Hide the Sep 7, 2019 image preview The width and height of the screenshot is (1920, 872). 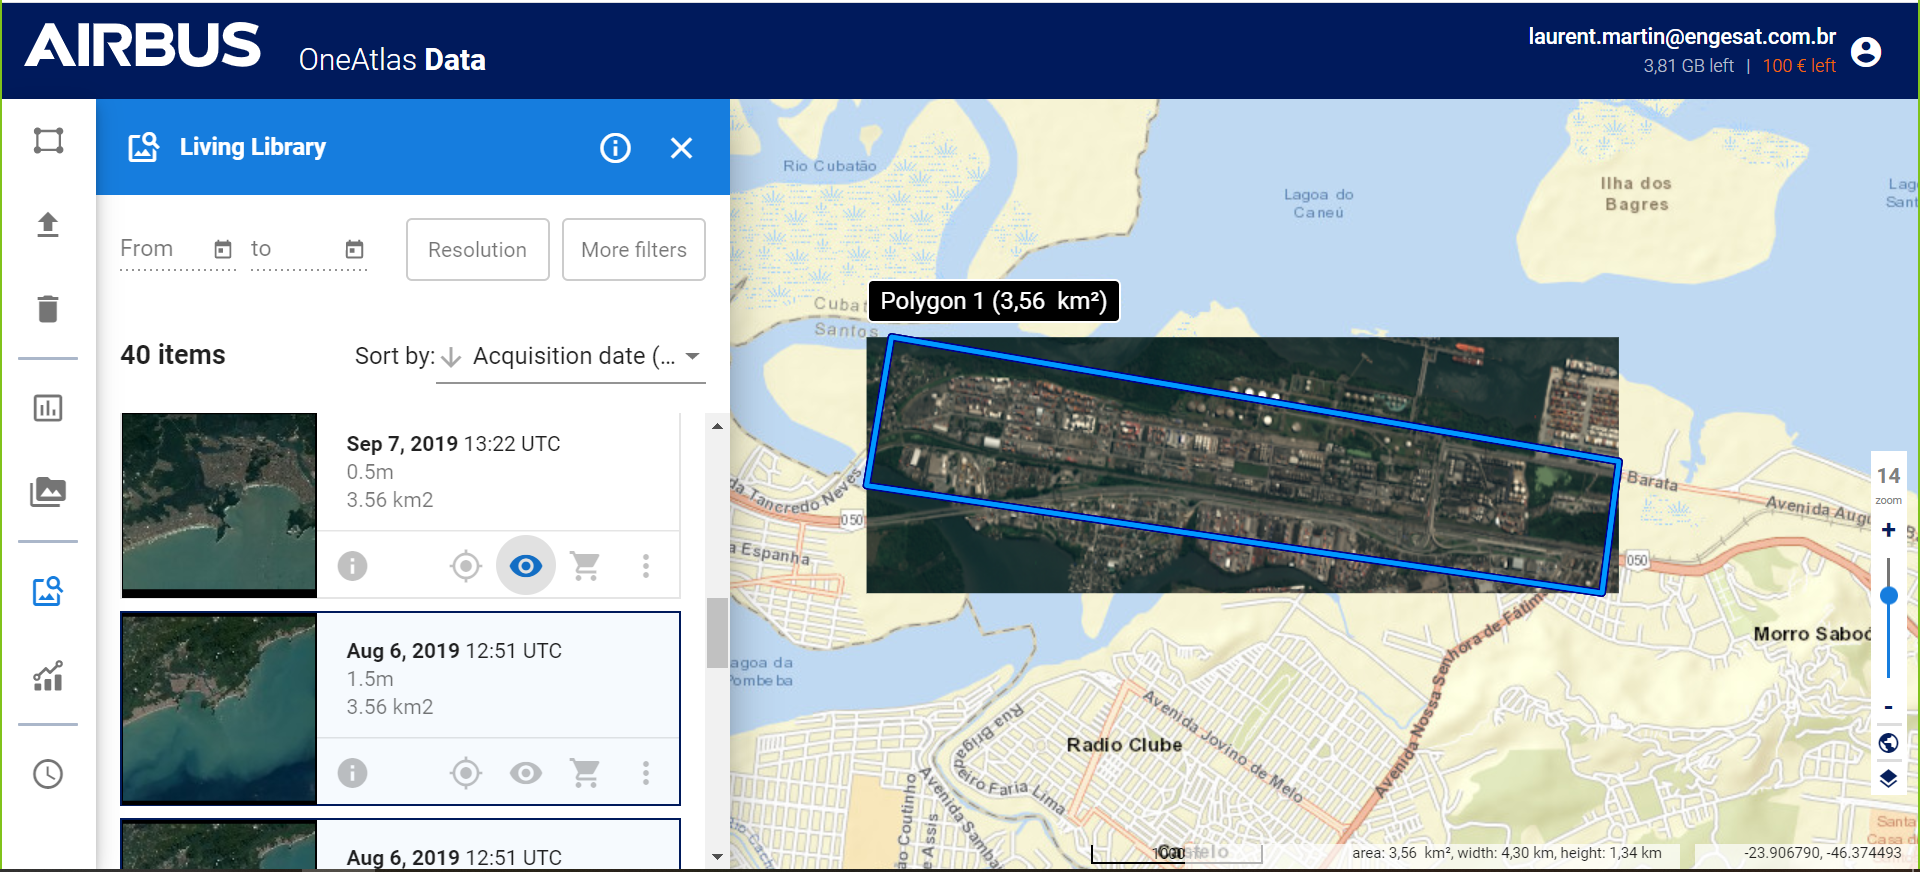[526, 566]
